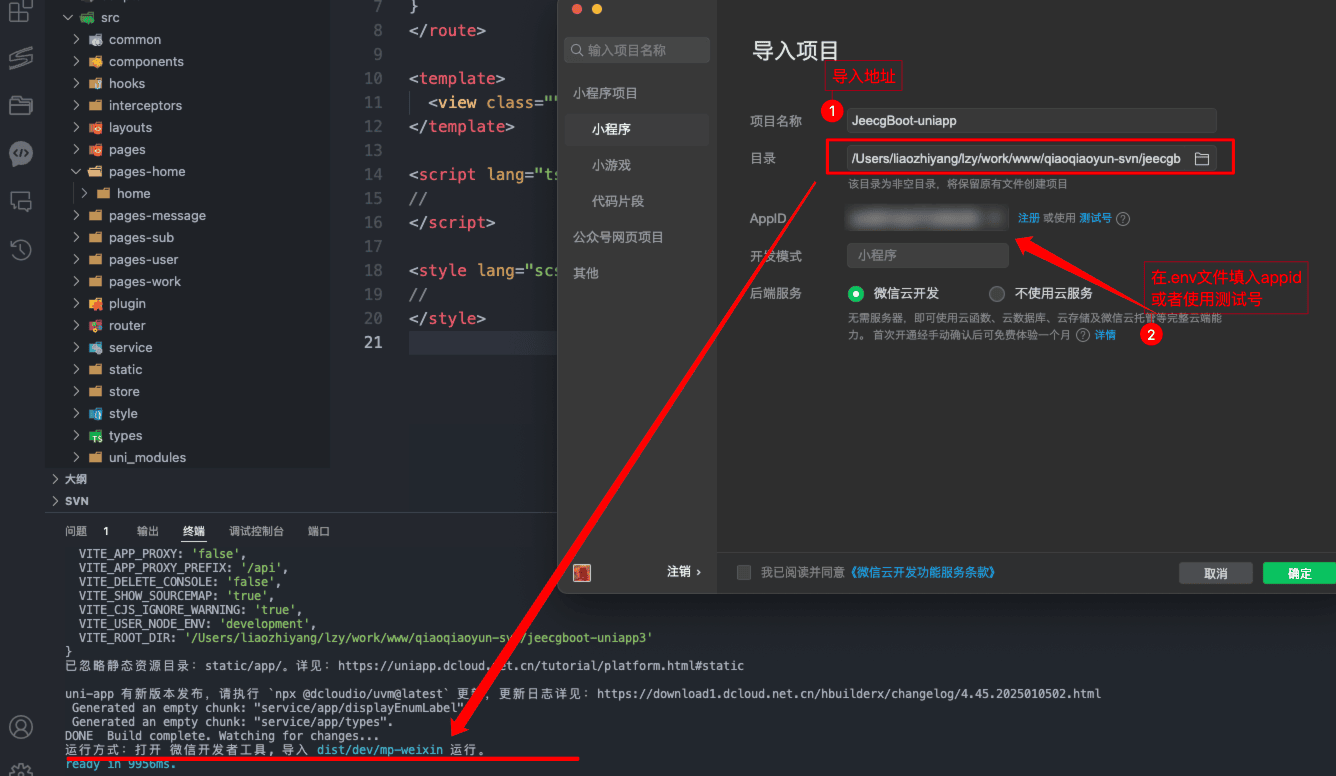The height and width of the screenshot is (776, 1336).
Task: Collapse the pages-home folder chevron
Action: click(77, 172)
